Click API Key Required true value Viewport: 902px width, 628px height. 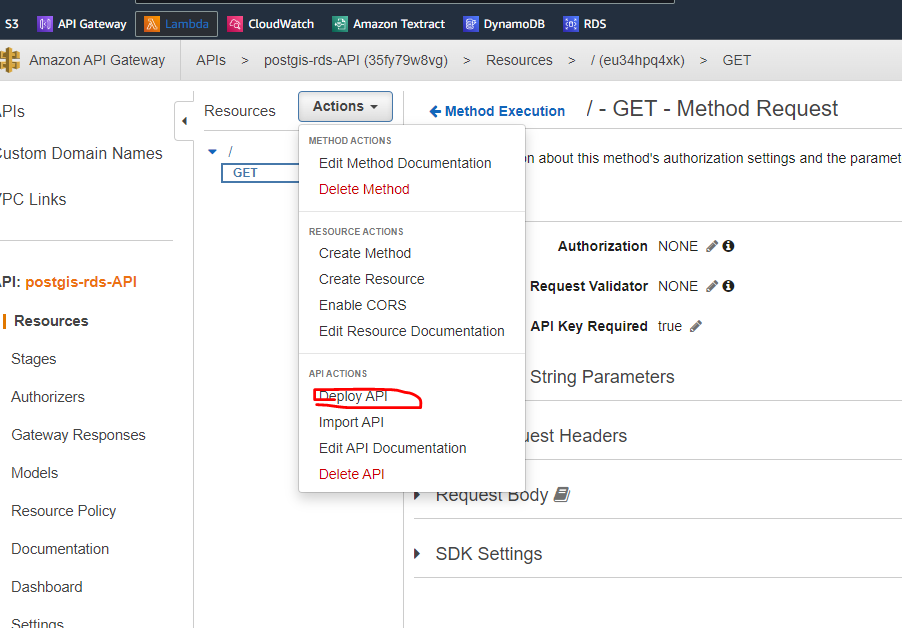670,326
